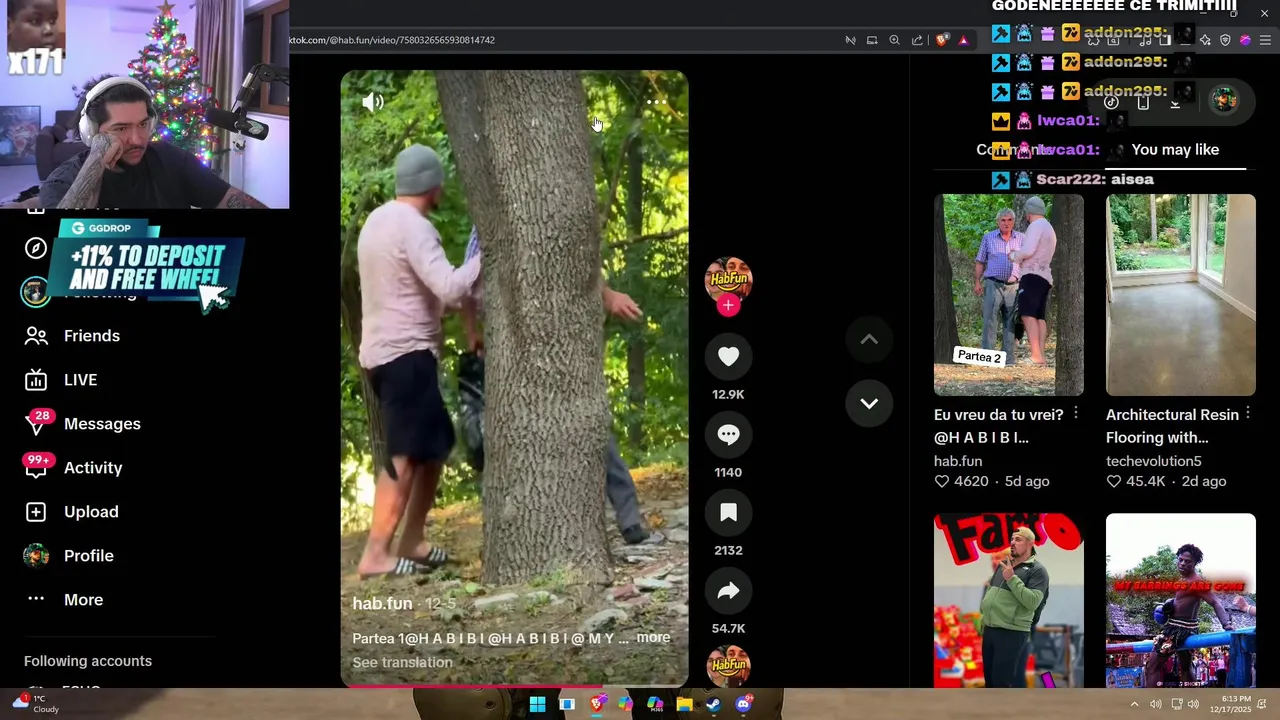Follow hab.fun with the red plus badge
1280x720 pixels.
point(728,305)
